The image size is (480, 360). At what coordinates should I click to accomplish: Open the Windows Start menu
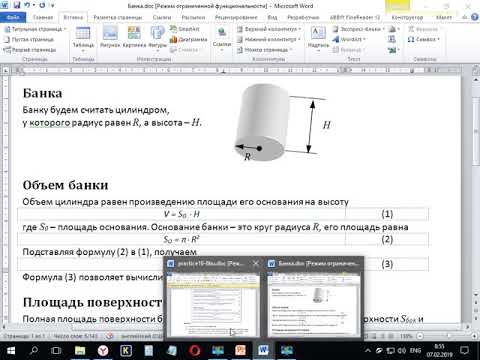coord(11,350)
